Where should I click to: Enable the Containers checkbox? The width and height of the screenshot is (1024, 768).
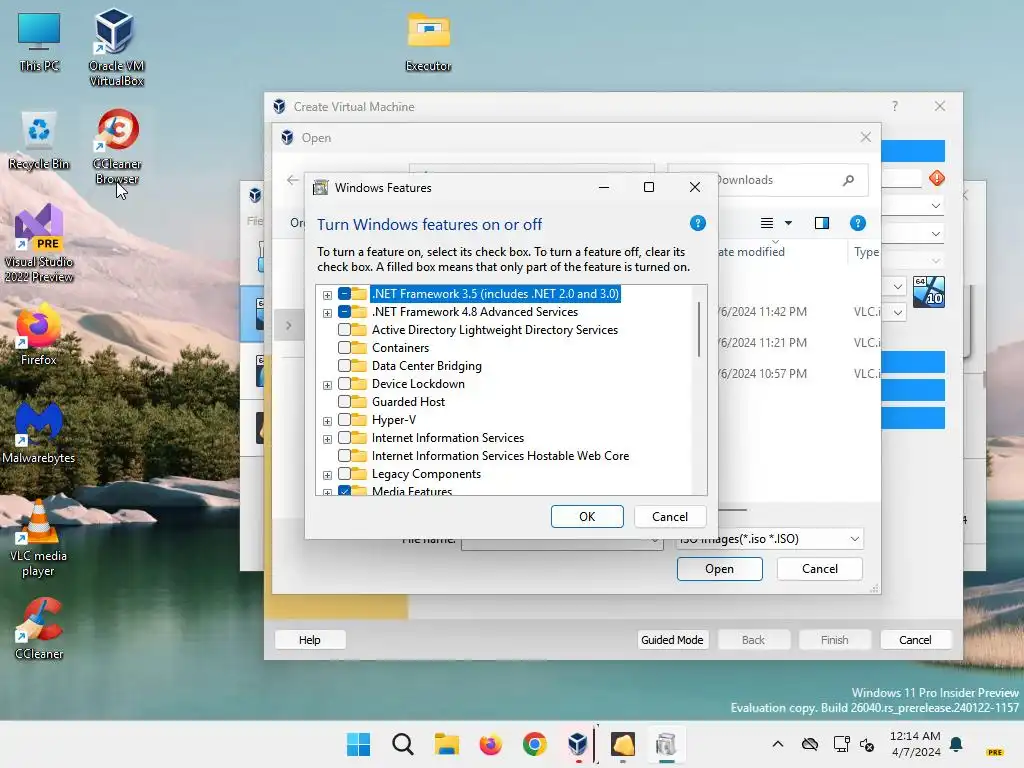tap(344, 348)
